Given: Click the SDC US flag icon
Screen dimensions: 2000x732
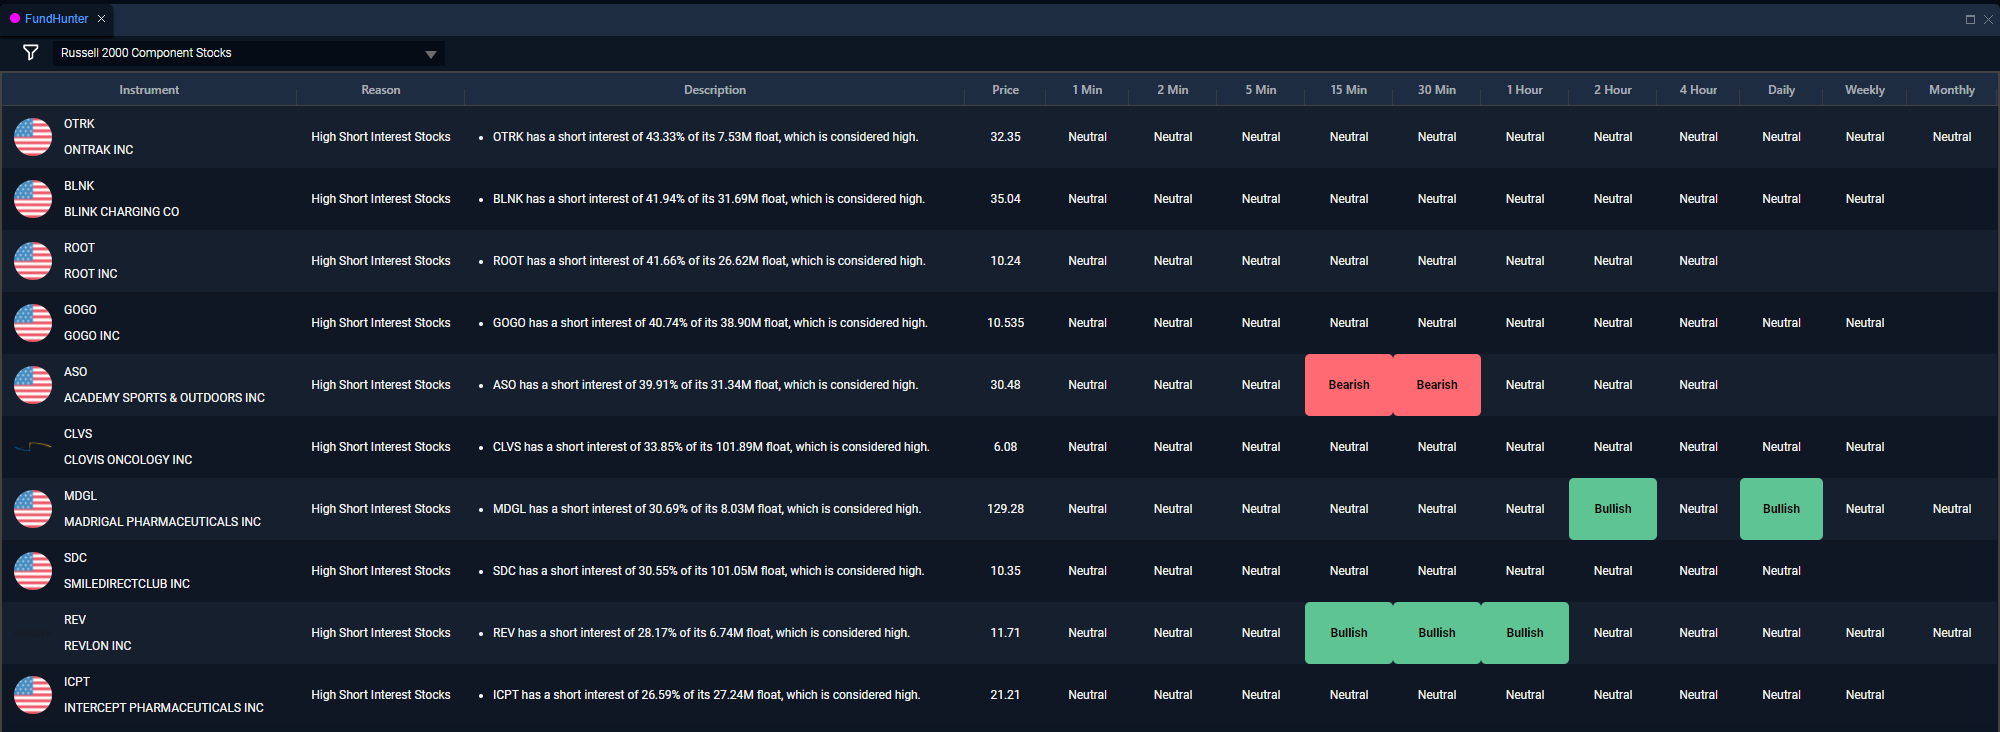Looking at the screenshot, I should [33, 571].
